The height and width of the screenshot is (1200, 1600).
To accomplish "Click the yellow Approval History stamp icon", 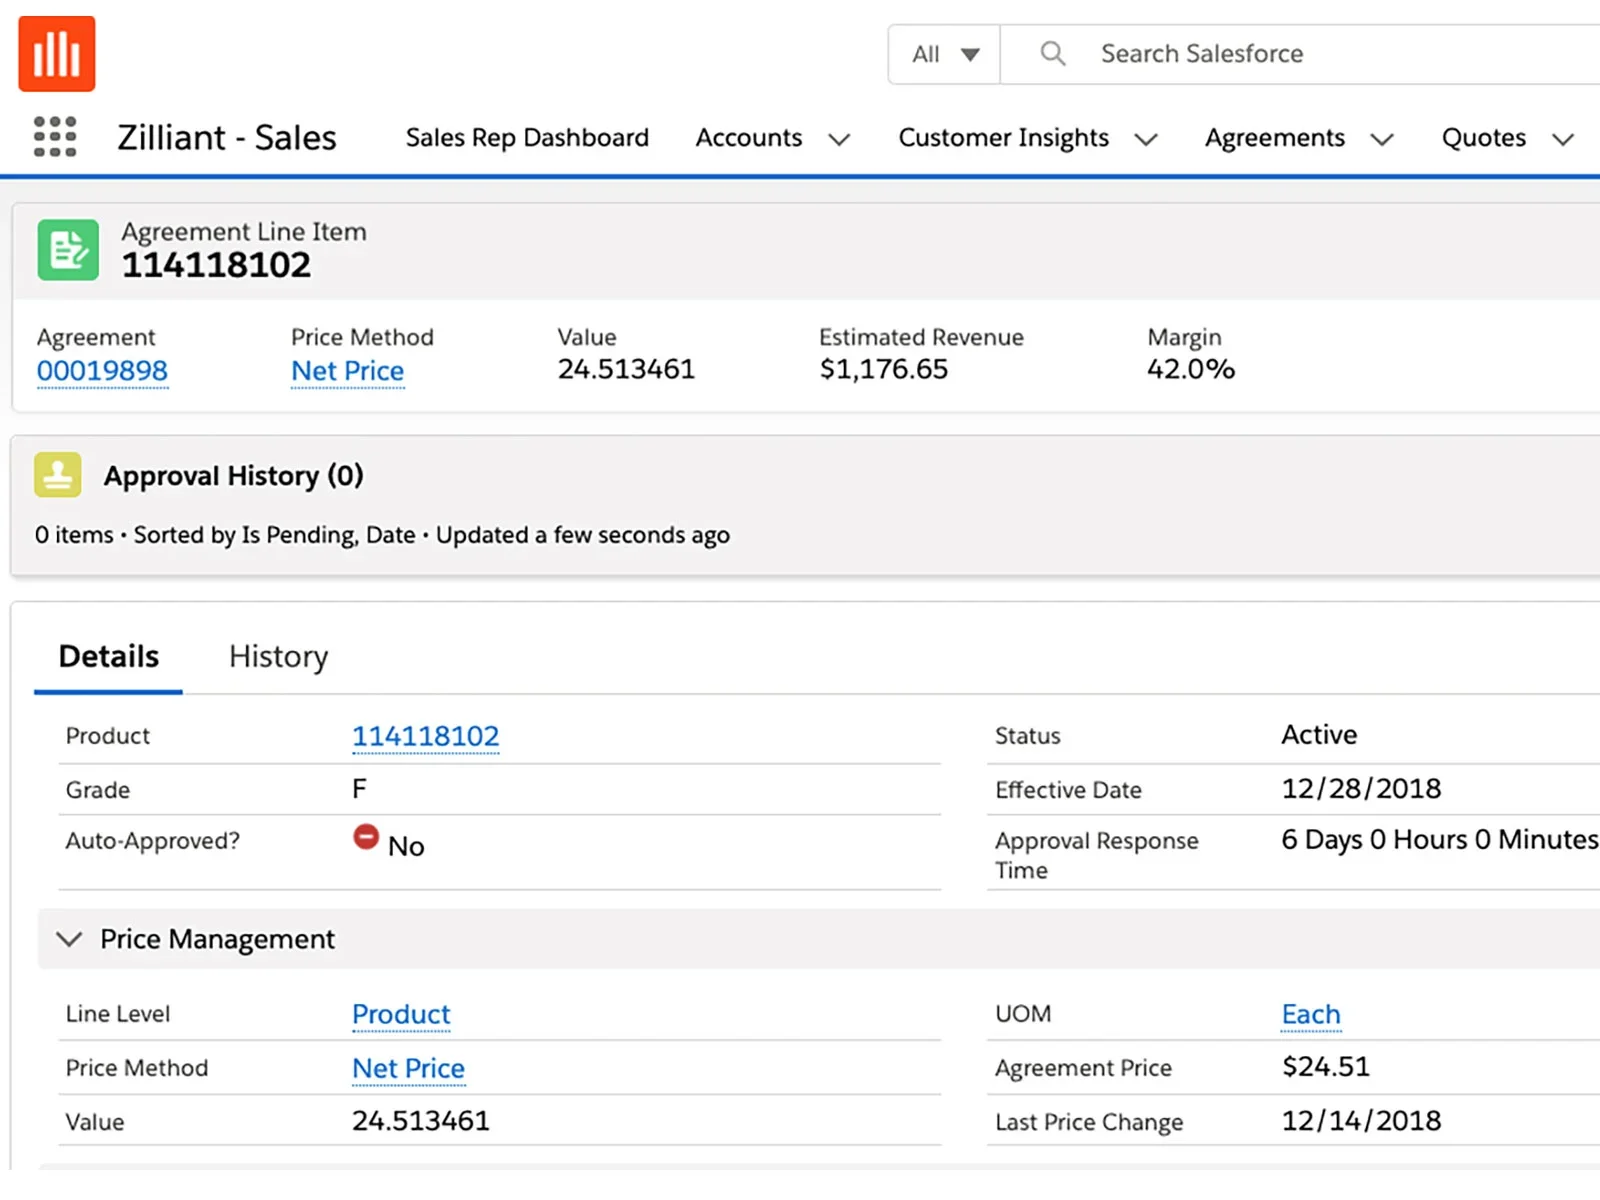I will point(58,475).
